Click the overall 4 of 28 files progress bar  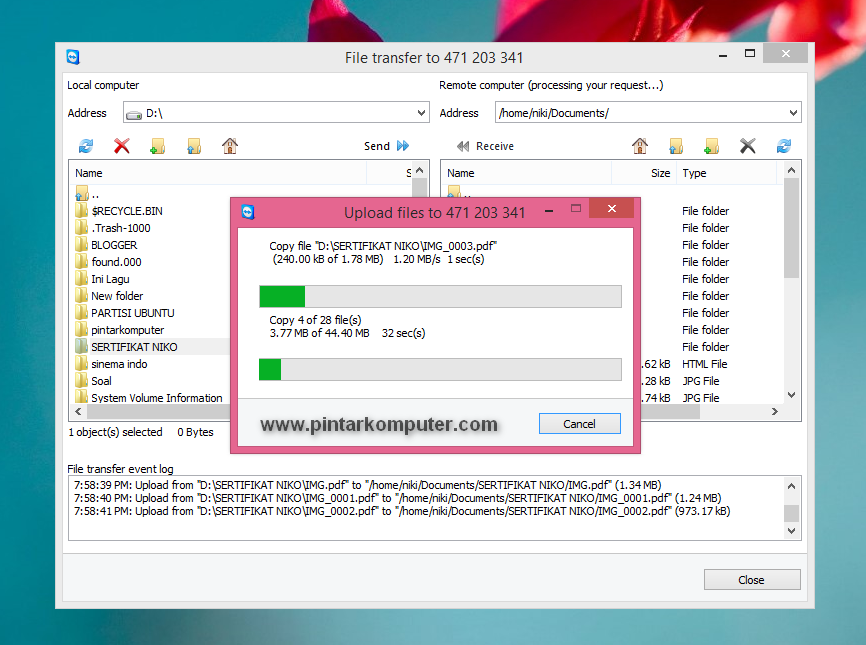[x=440, y=369]
